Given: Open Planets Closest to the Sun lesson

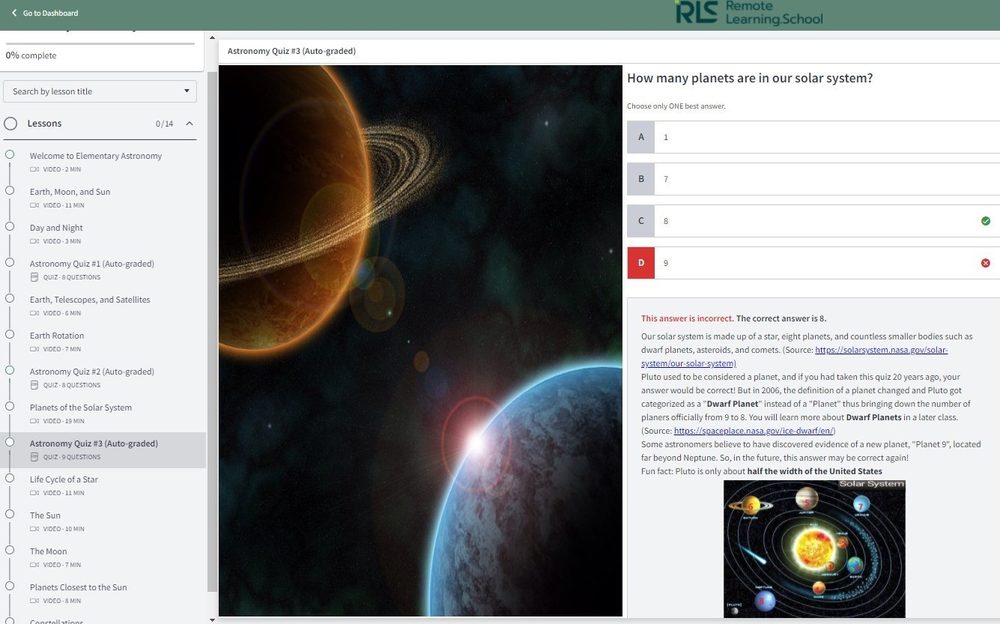Looking at the screenshot, I should (x=78, y=587).
